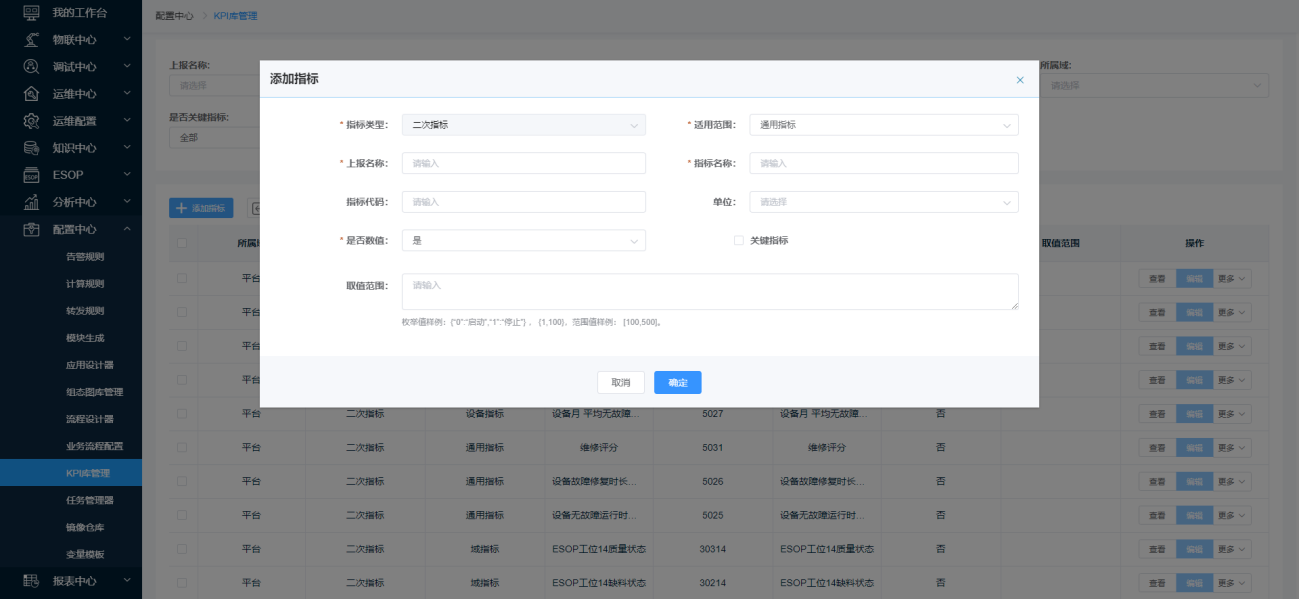
Task: Click the 物联中心 sidebar icon
Action: click(31, 39)
